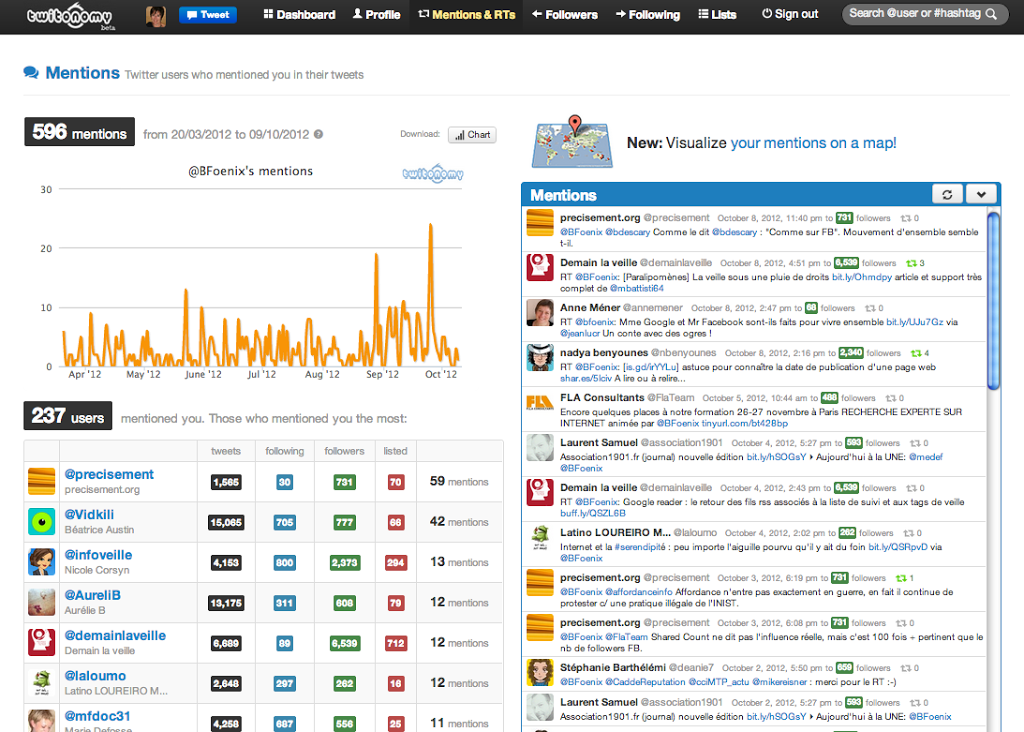Viewport: 1024px width, 732px height.
Task: Click @precisement avatar in users table
Action: coord(42,481)
